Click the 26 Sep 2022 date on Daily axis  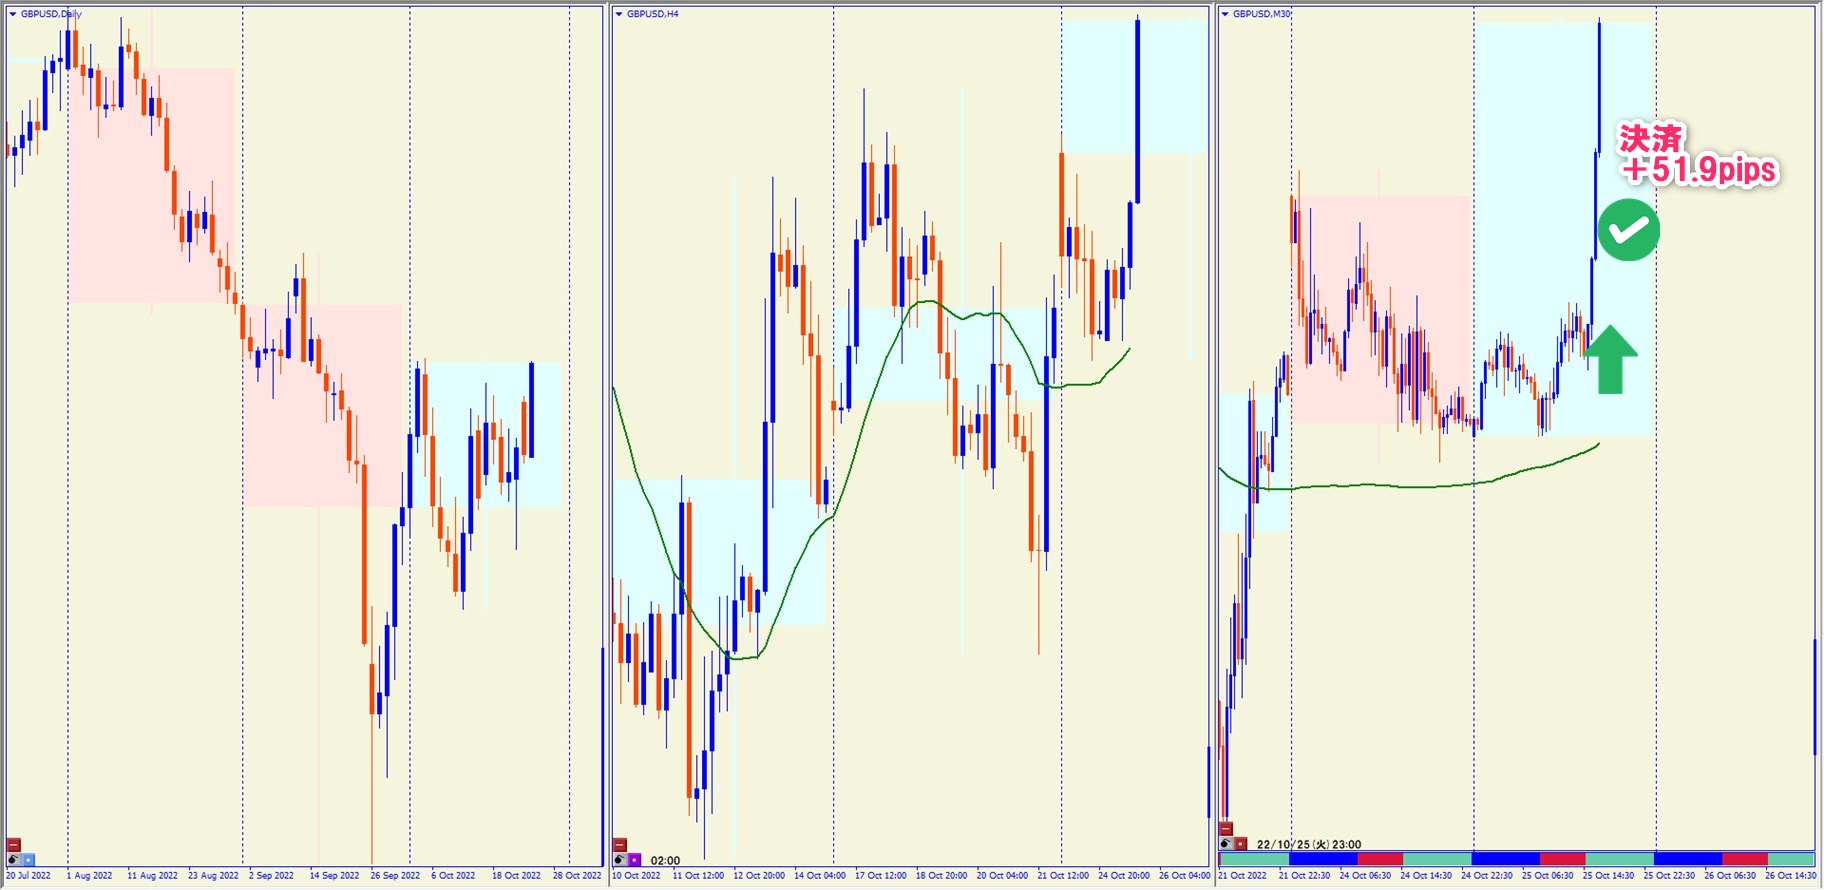(395, 876)
